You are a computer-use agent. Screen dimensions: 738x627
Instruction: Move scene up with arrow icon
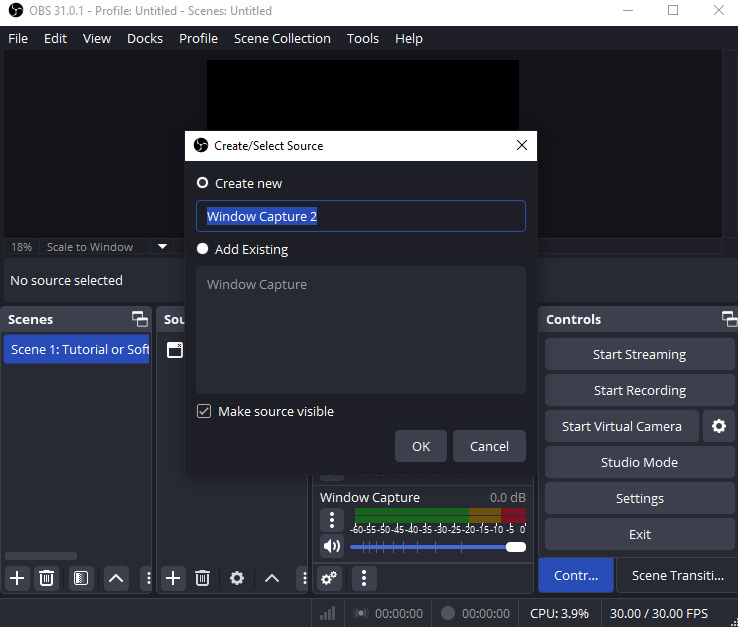116,578
